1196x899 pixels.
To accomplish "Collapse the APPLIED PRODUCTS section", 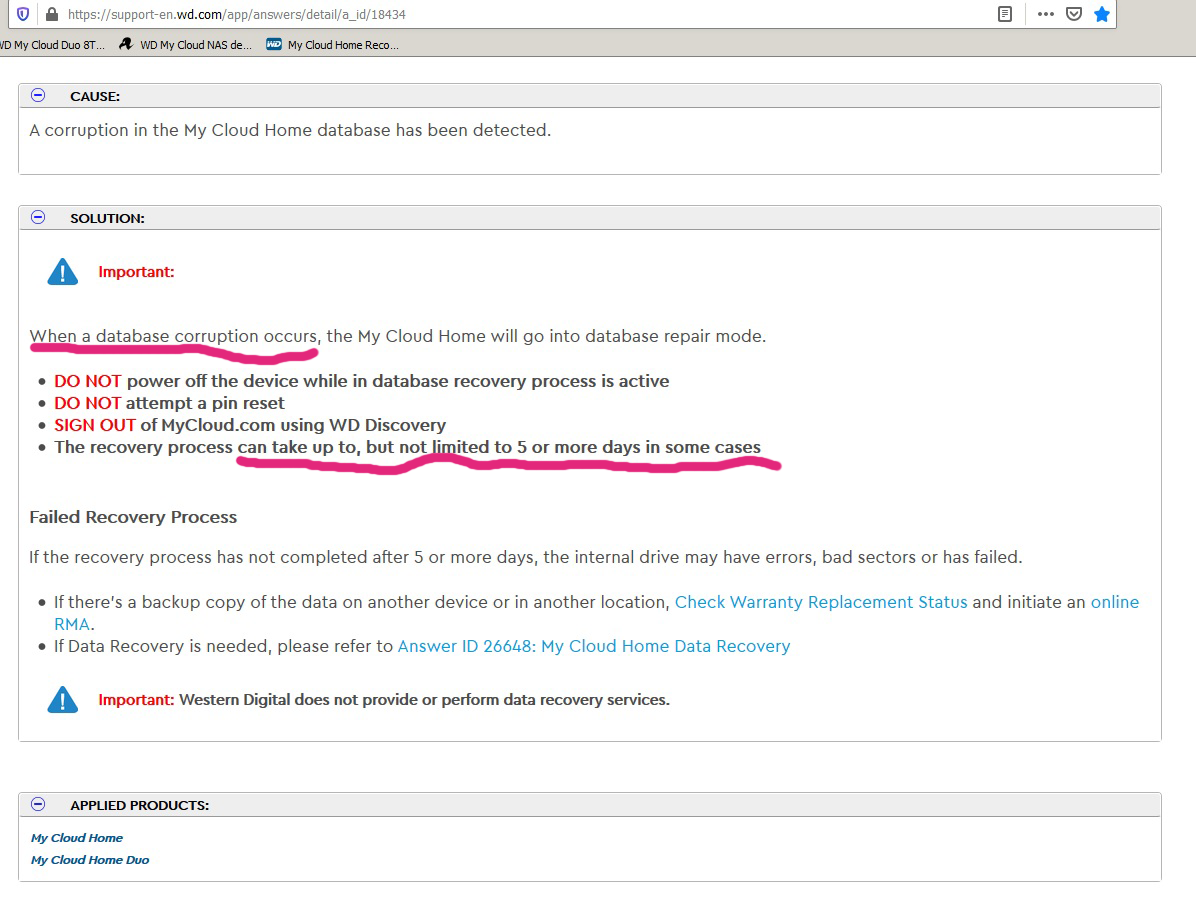I will coord(38,804).
